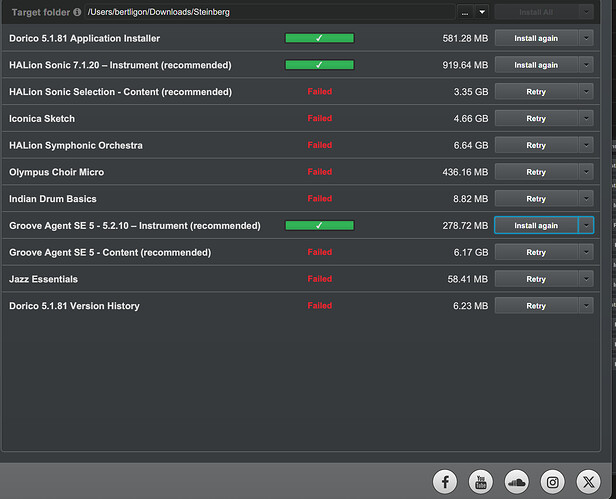Image resolution: width=616 pixels, height=499 pixels.
Task: Retry HALion Sonic Selection Content download
Action: tap(536, 92)
